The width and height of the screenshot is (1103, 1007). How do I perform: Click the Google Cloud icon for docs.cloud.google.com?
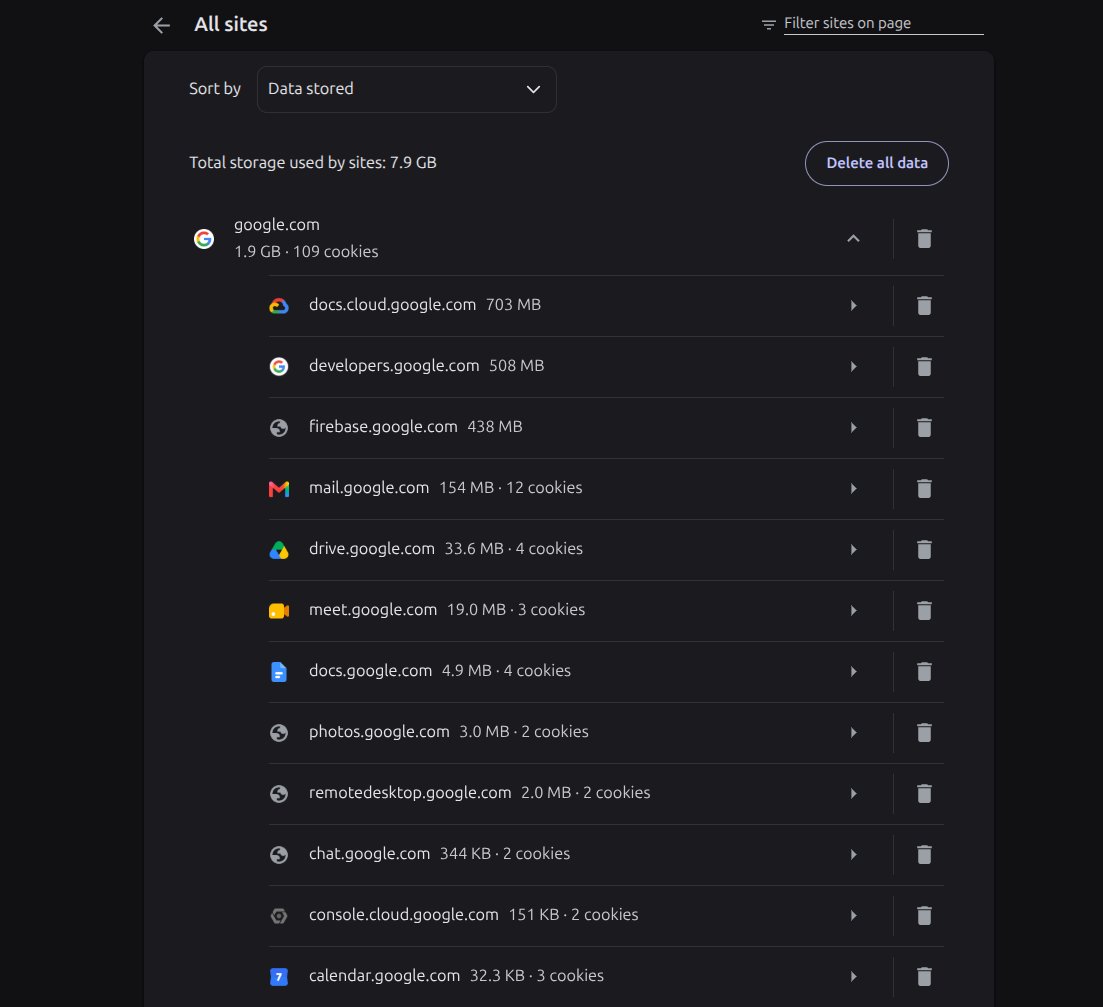tap(279, 306)
